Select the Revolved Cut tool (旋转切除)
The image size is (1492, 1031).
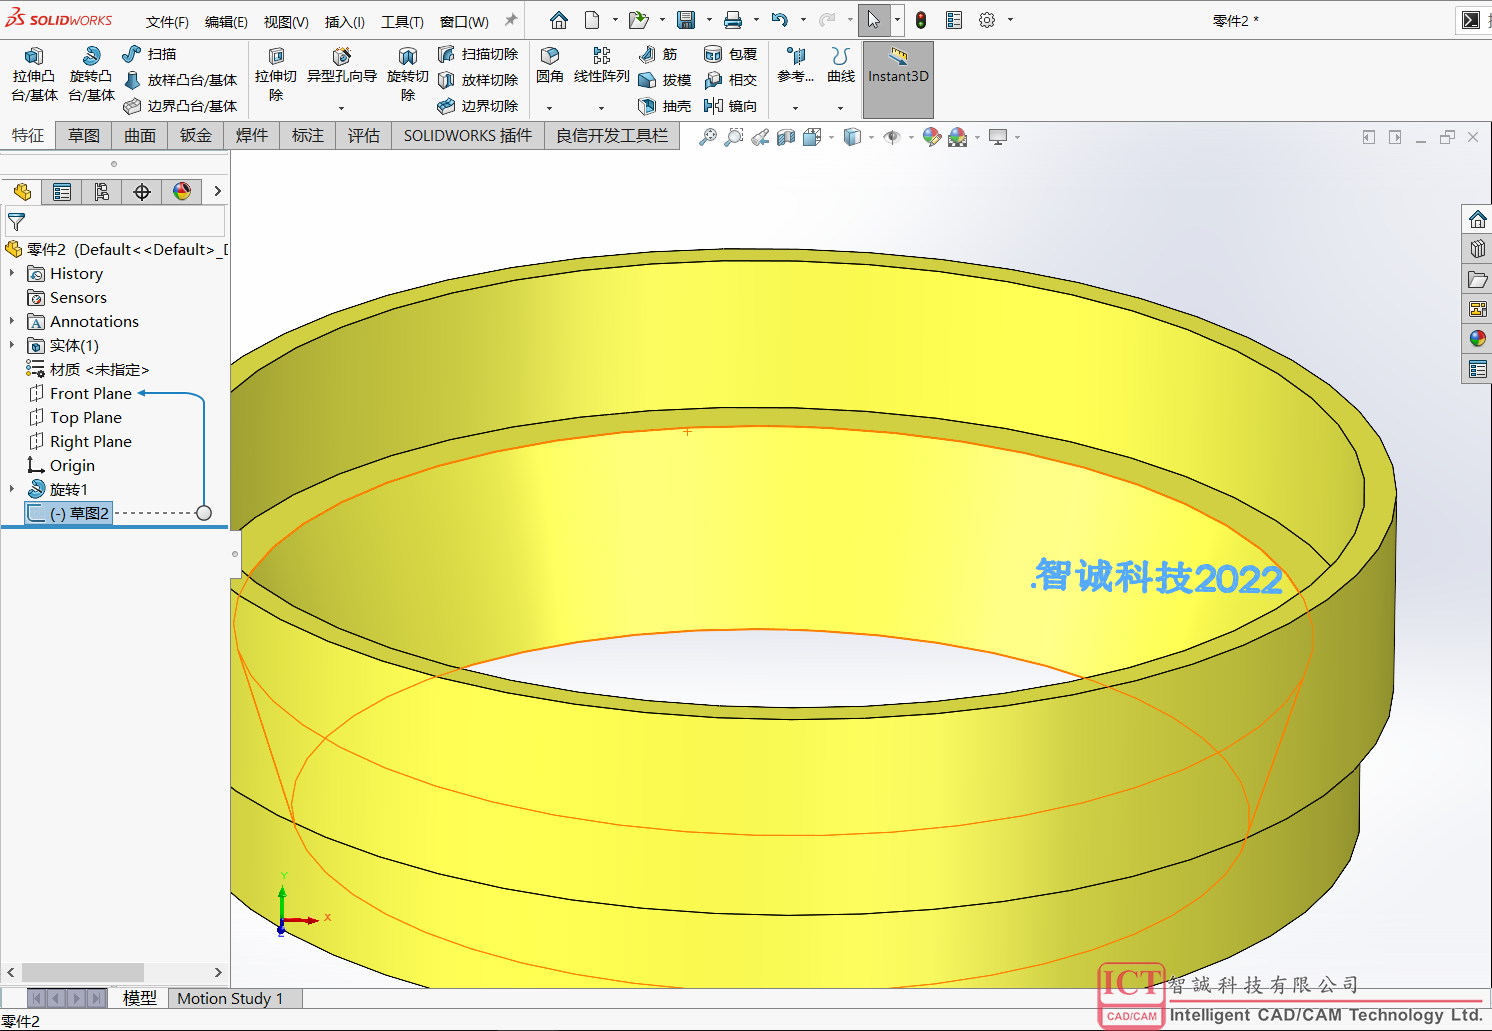[408, 75]
